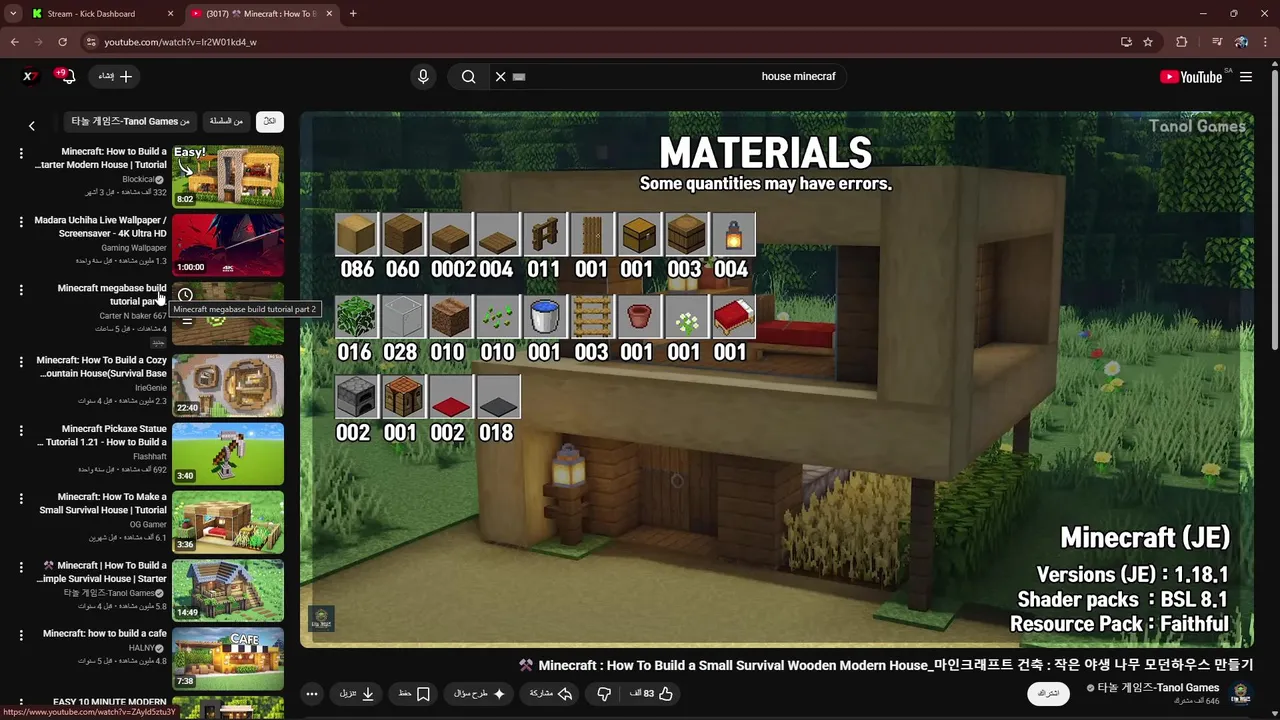Open the tab search dropdown arrow
Viewport: 1280px width, 720px height.
(12, 14)
